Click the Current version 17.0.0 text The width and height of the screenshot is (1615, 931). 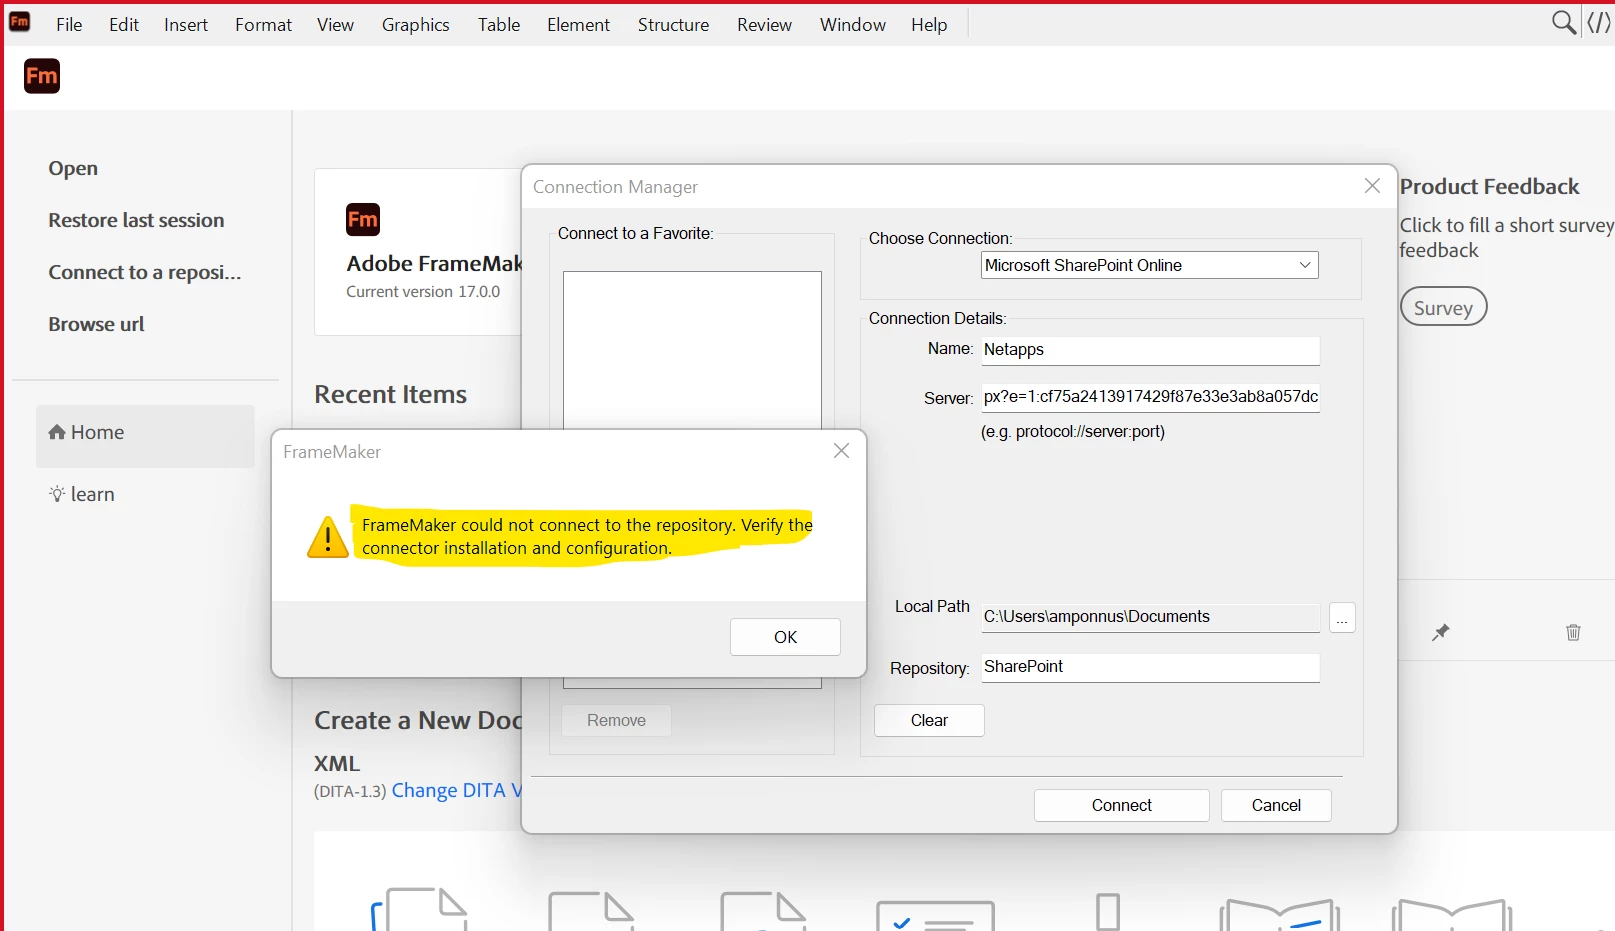(x=423, y=292)
